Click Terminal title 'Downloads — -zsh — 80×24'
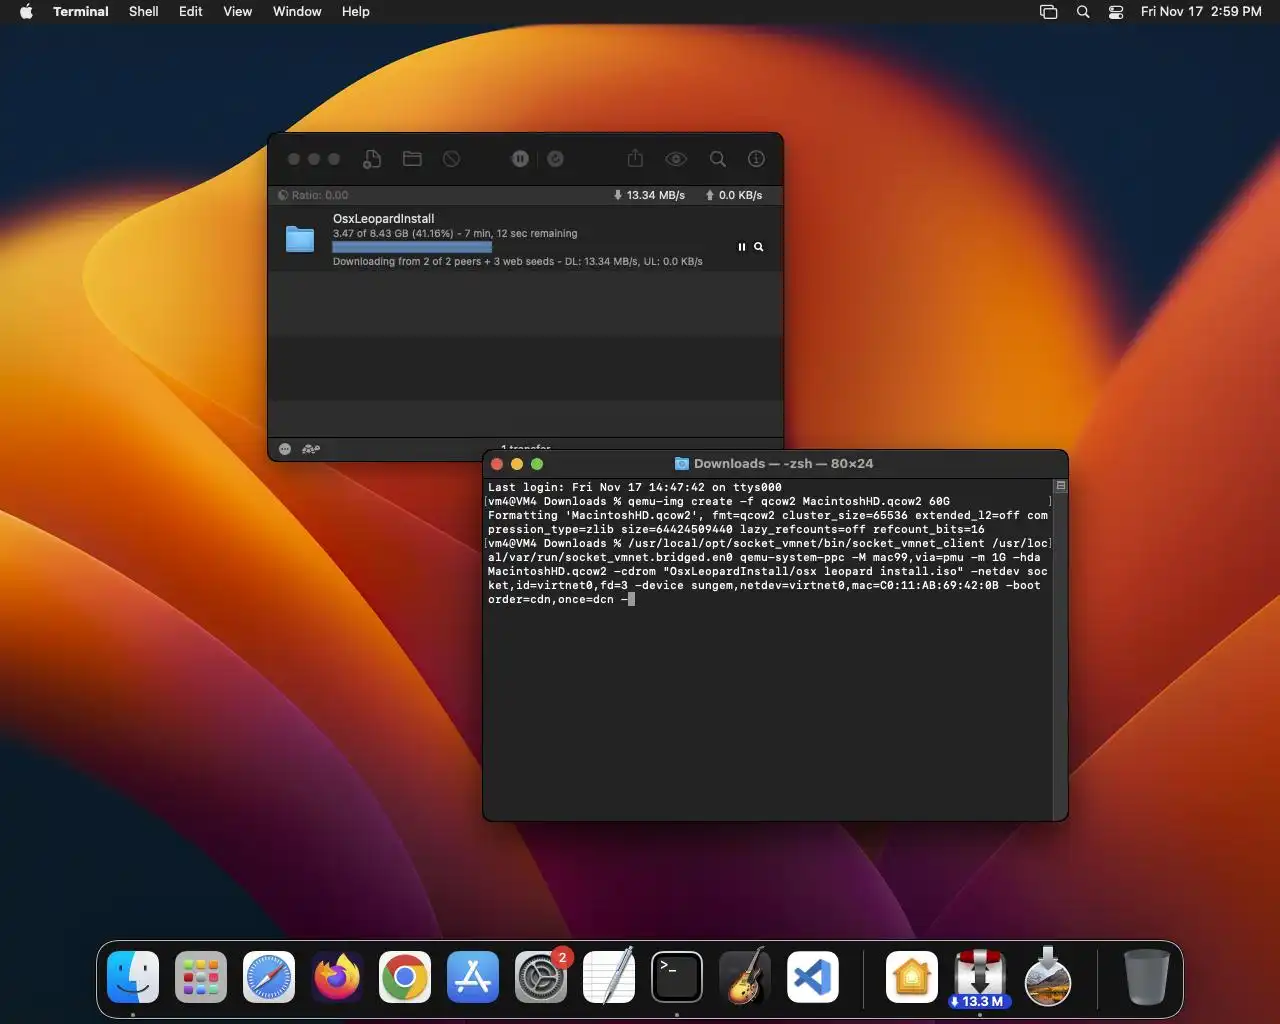This screenshot has width=1280, height=1024. pos(783,463)
